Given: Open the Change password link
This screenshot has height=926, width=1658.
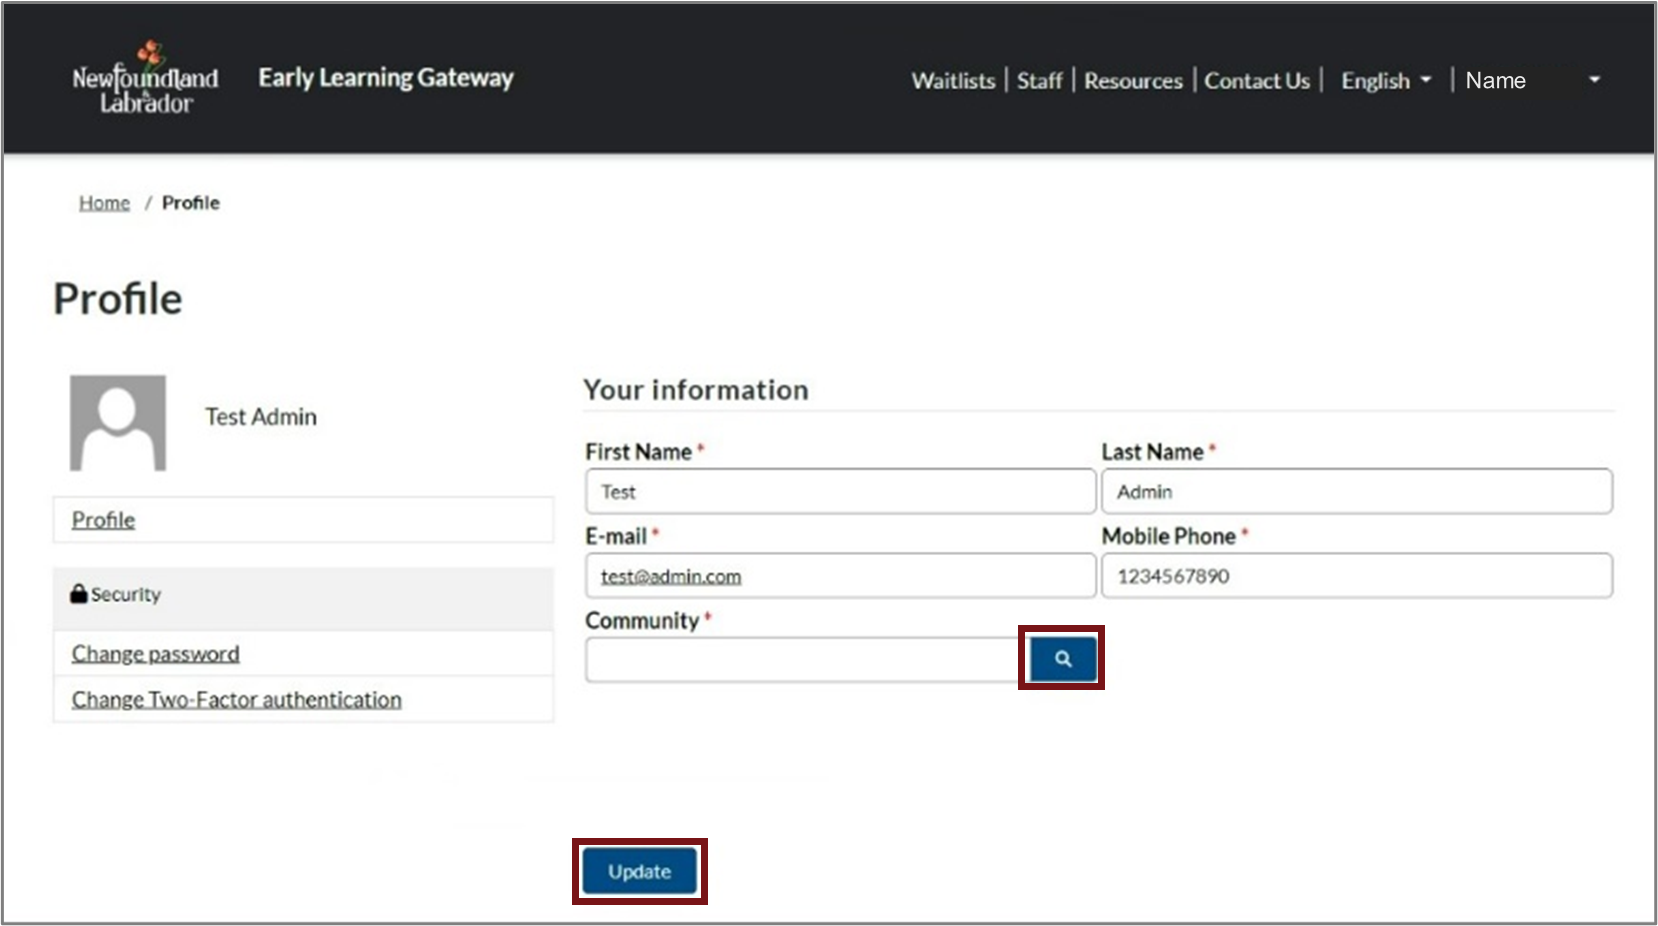Looking at the screenshot, I should (155, 654).
